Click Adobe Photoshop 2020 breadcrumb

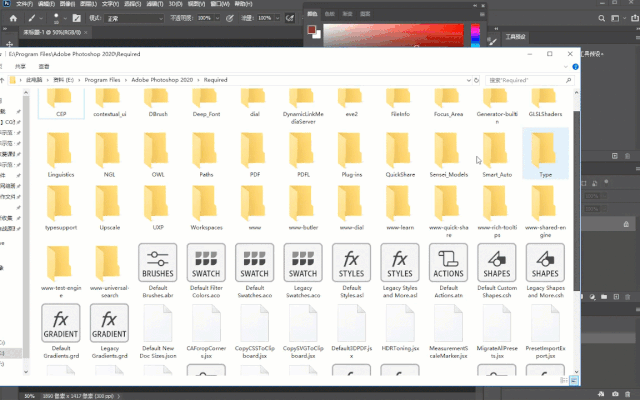tap(162, 80)
